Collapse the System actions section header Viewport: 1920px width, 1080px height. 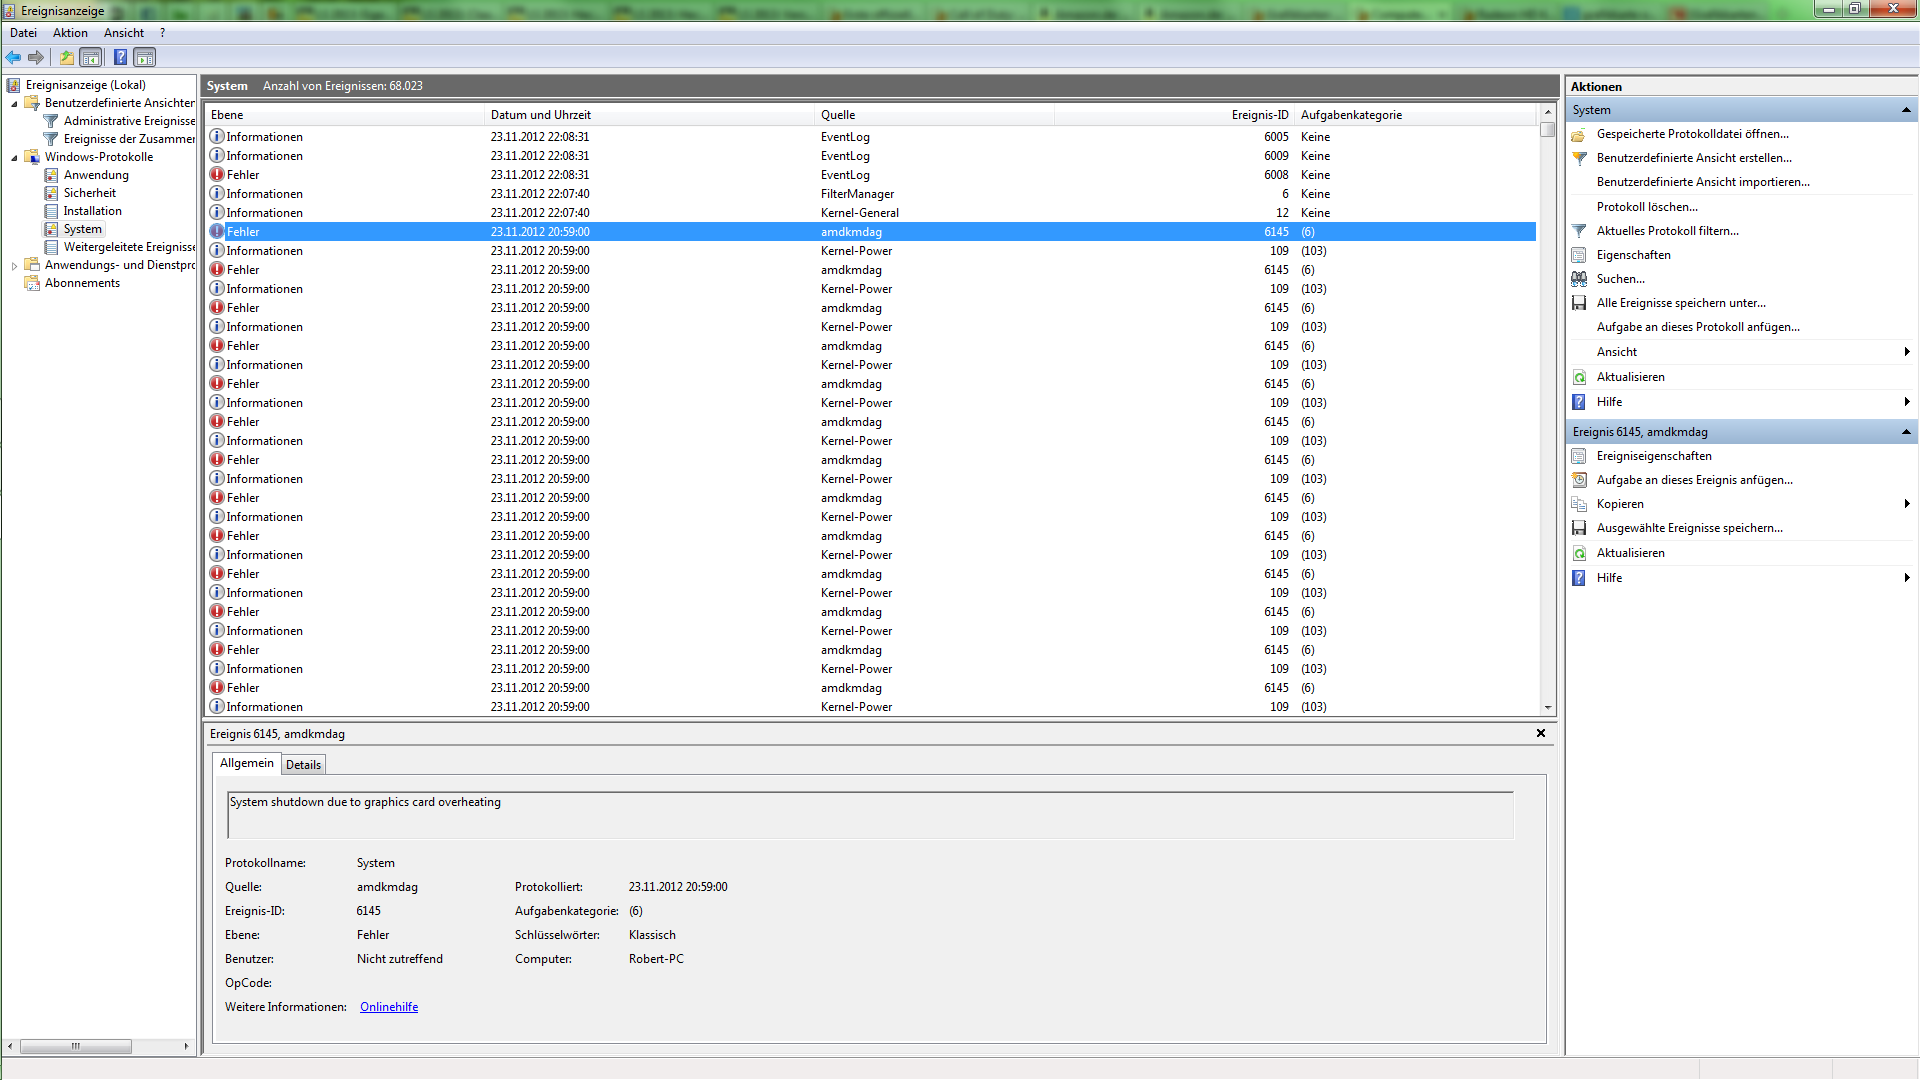1905,110
